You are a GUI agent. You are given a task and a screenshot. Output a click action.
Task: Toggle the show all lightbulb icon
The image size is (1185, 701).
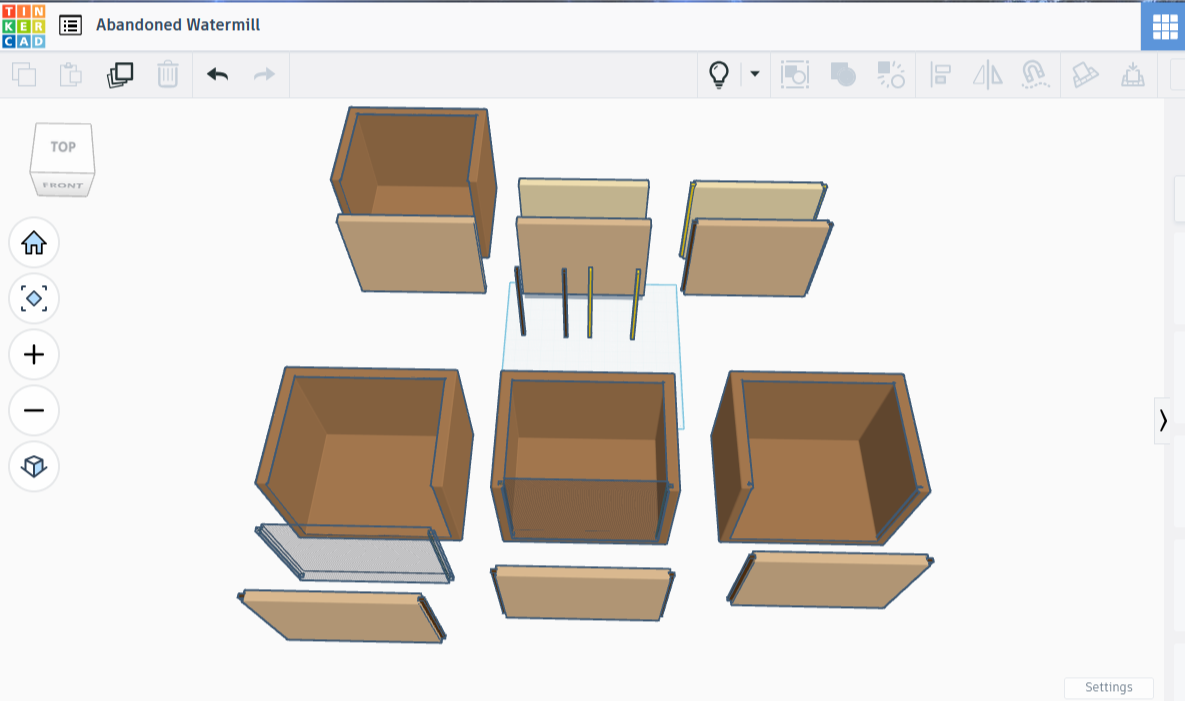pos(719,74)
